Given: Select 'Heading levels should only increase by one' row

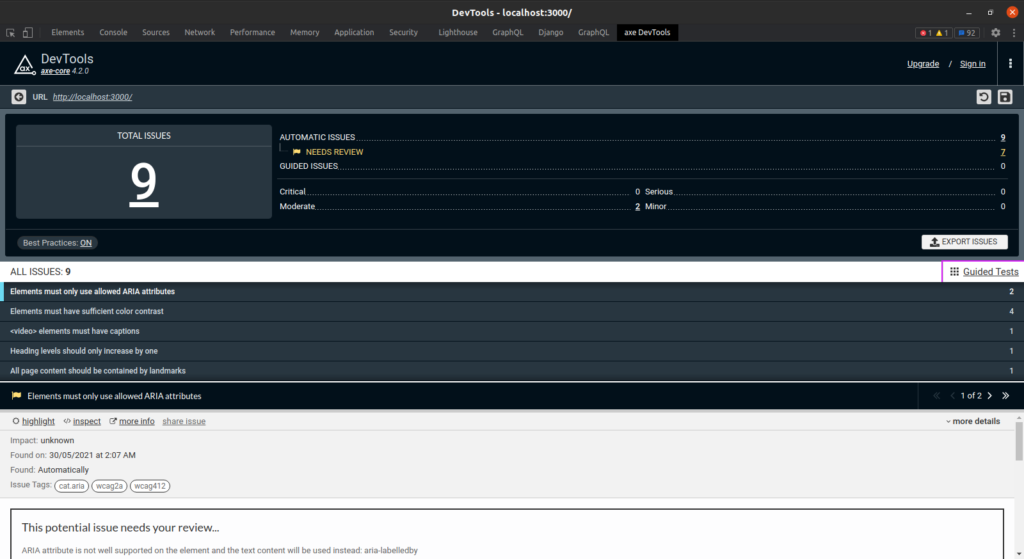Looking at the screenshot, I should (x=512, y=351).
